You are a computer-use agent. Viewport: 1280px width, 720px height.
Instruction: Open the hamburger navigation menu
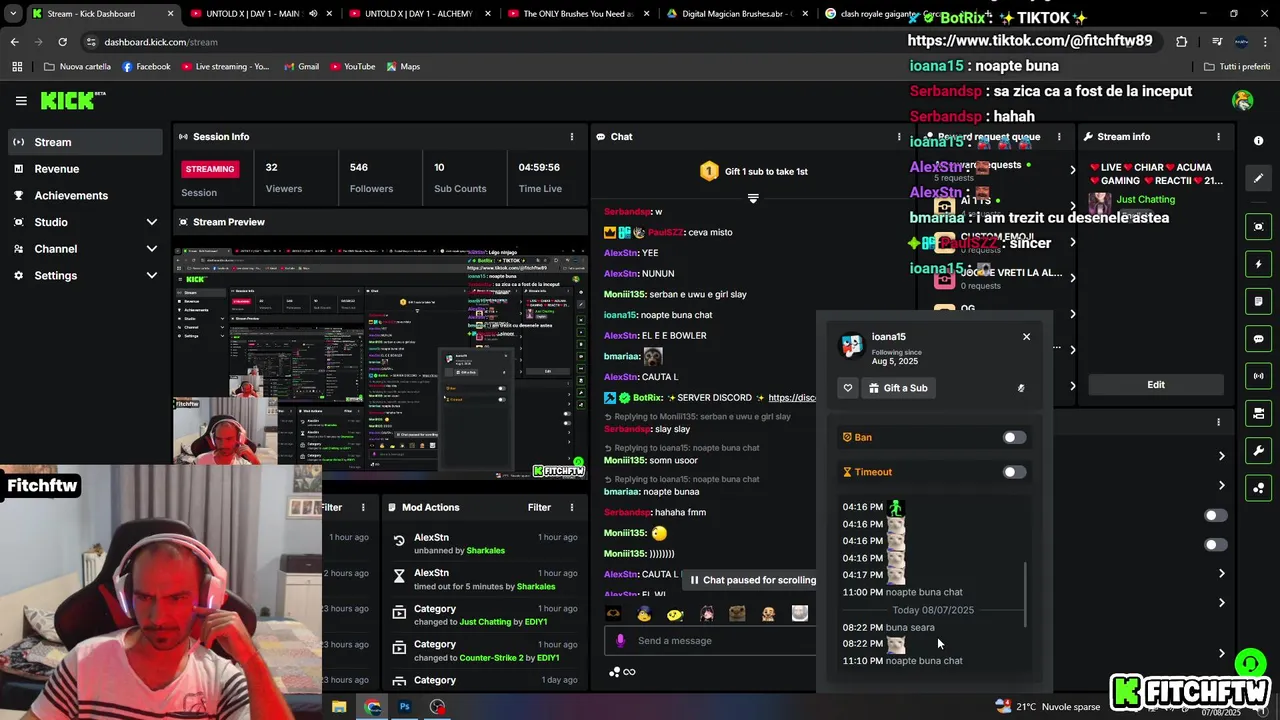21,101
